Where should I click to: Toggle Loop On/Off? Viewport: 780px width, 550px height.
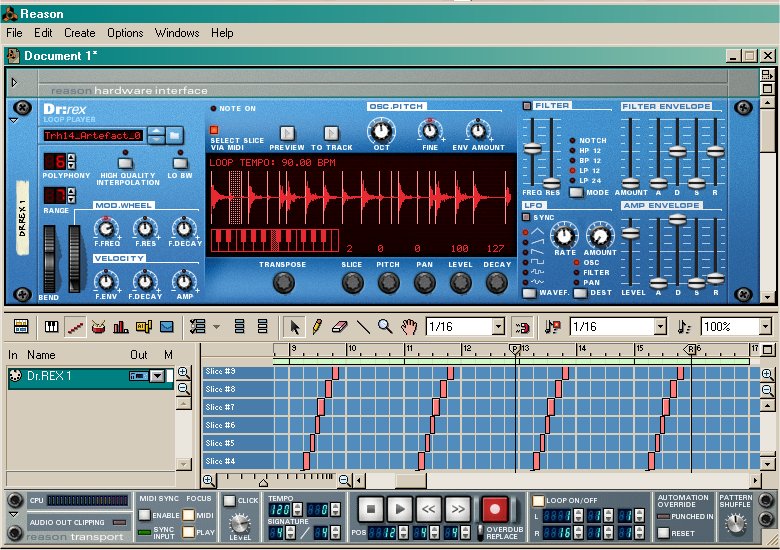[538, 501]
